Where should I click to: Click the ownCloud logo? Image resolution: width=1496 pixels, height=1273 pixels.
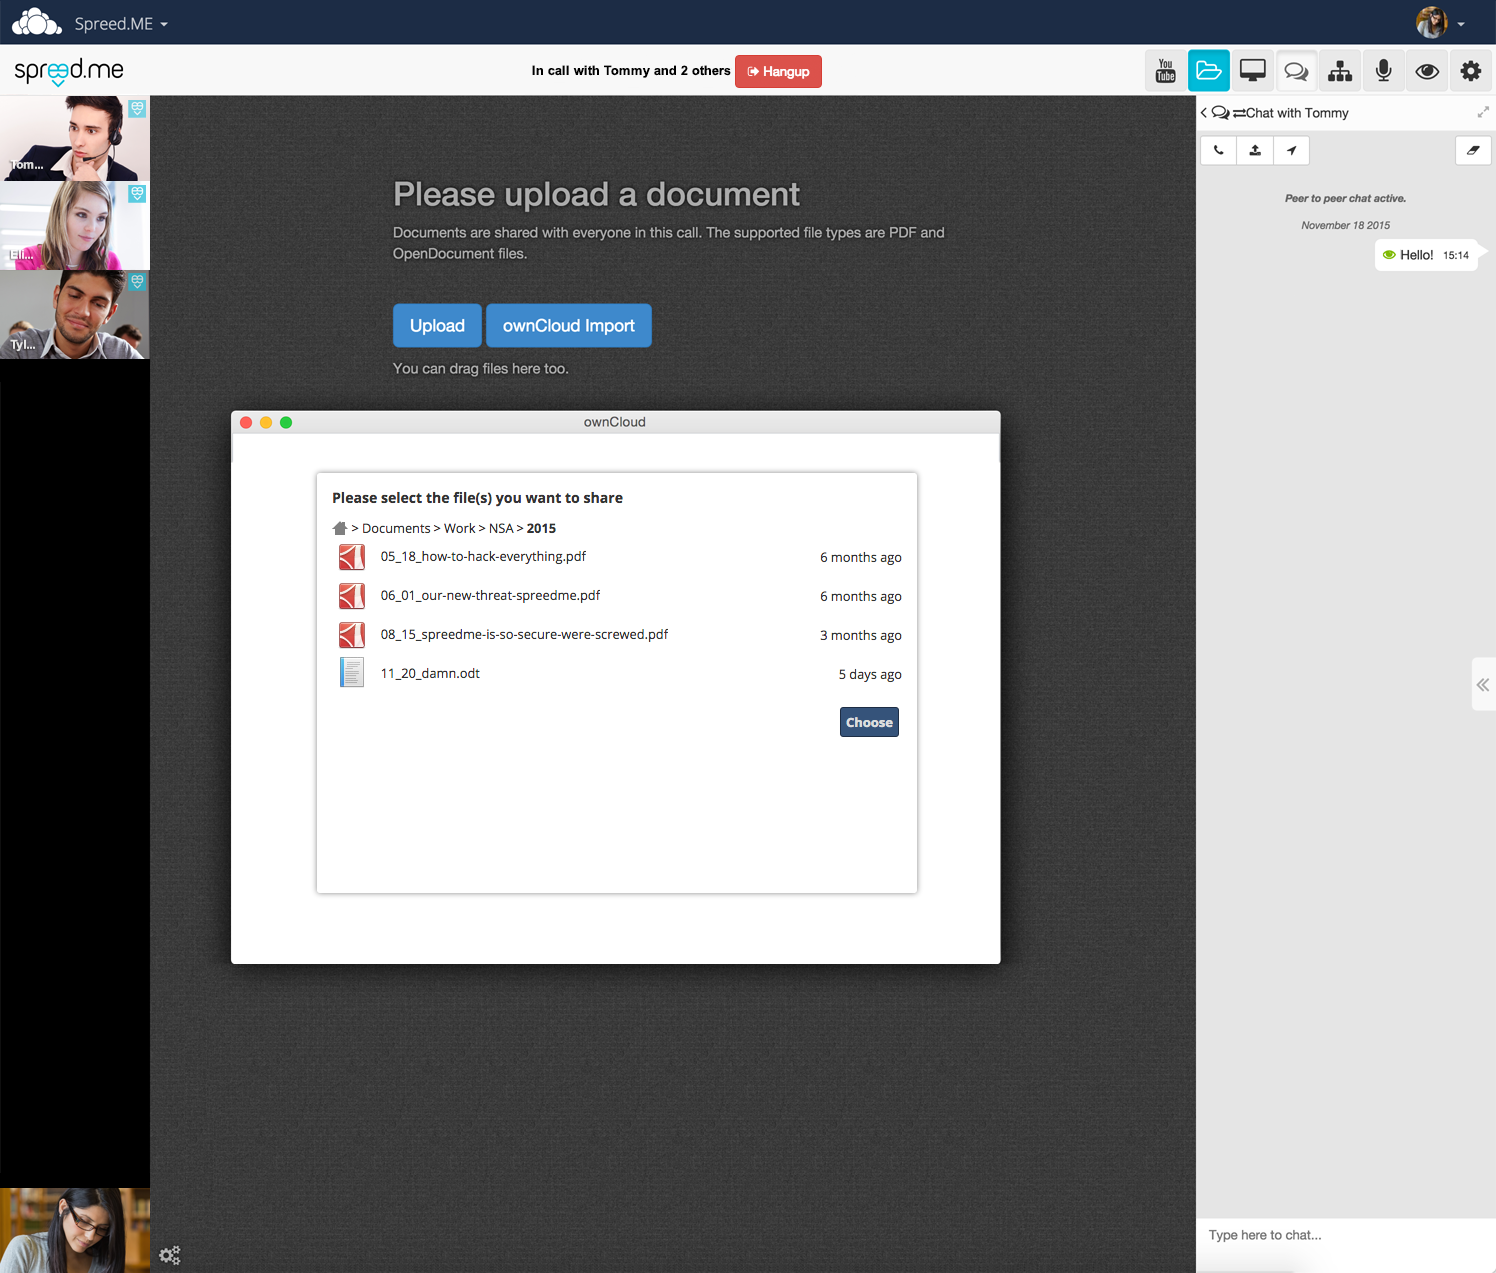click(x=36, y=22)
